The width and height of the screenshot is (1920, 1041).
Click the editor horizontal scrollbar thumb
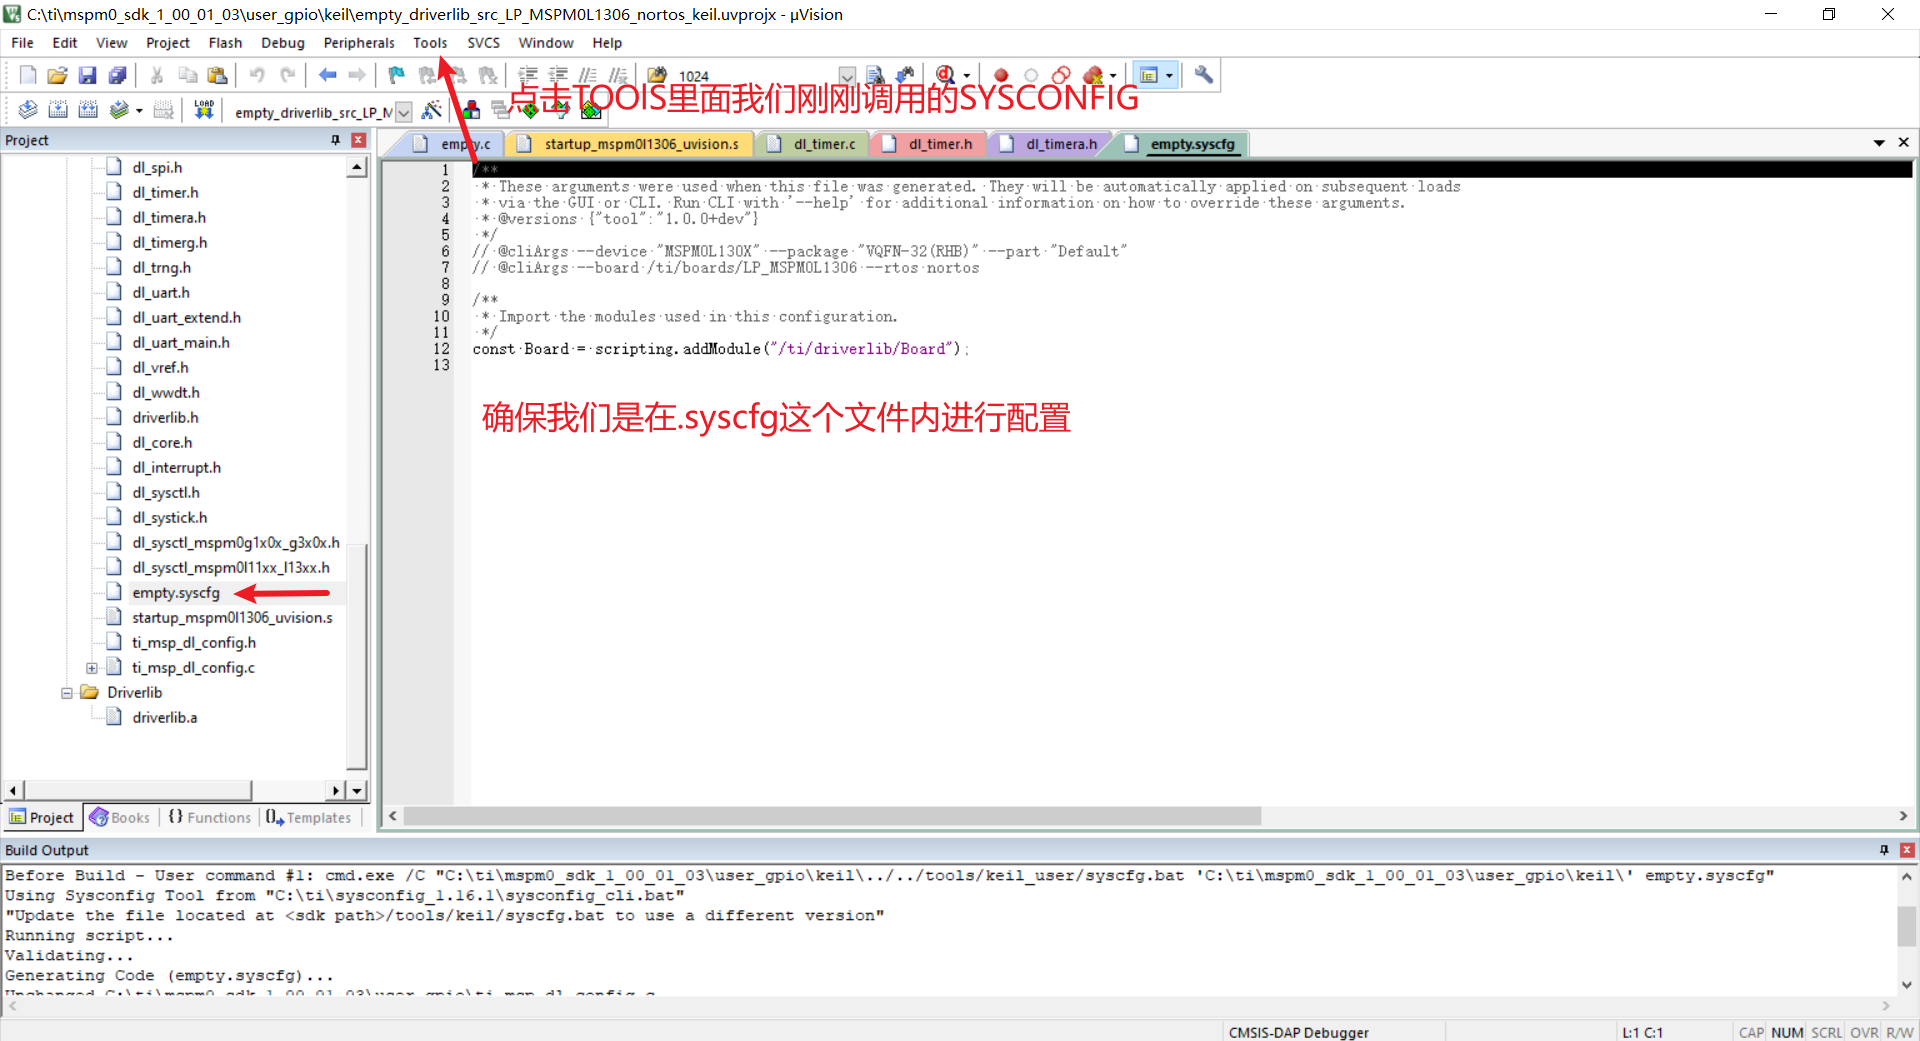coord(832,816)
